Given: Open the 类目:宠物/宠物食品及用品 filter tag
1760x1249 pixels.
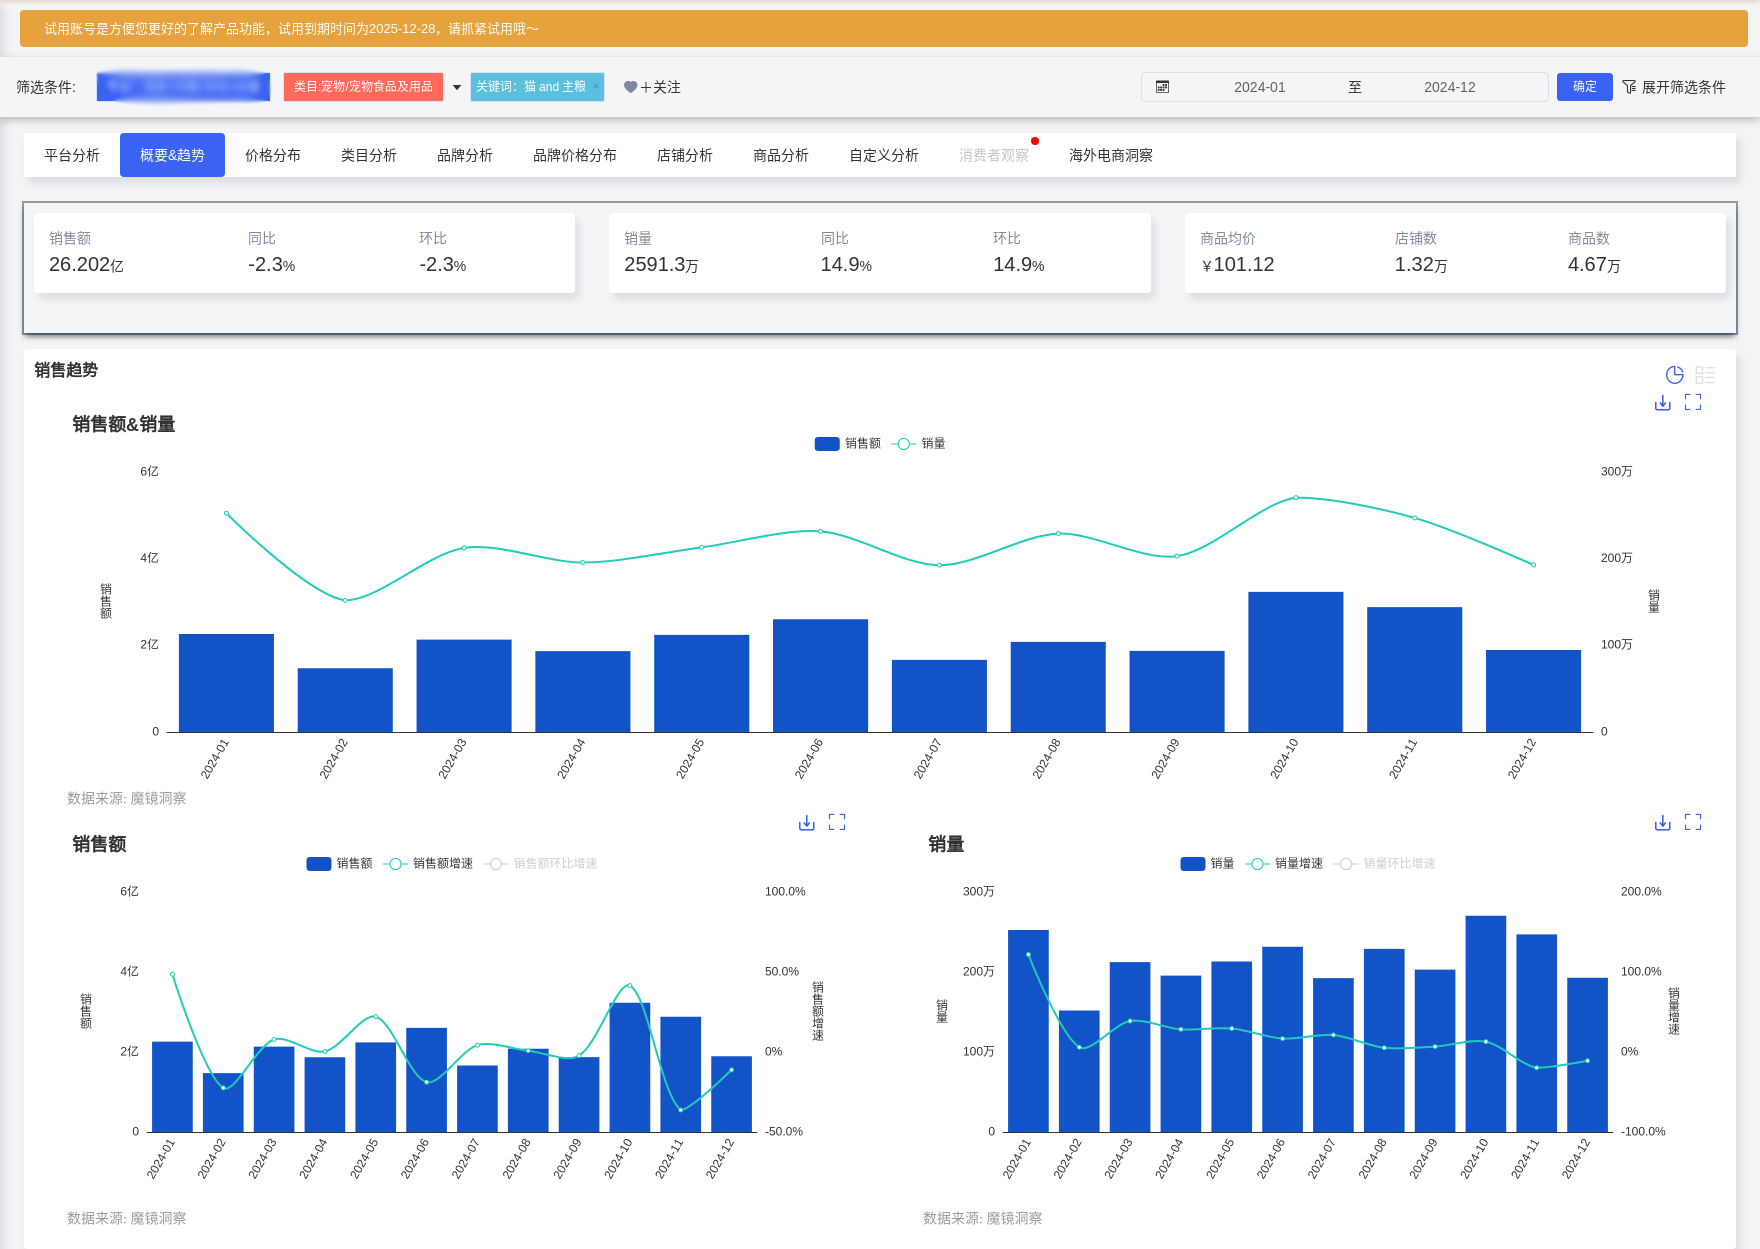Looking at the screenshot, I should [363, 87].
